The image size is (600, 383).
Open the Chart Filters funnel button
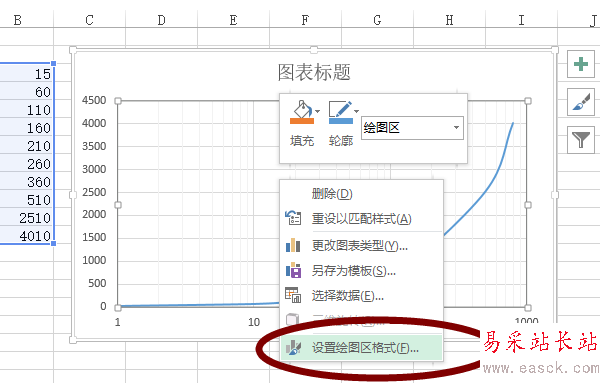(x=581, y=140)
